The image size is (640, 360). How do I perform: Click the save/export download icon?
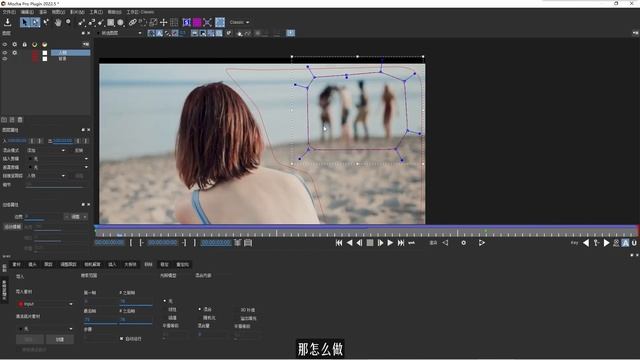[x=7, y=22]
